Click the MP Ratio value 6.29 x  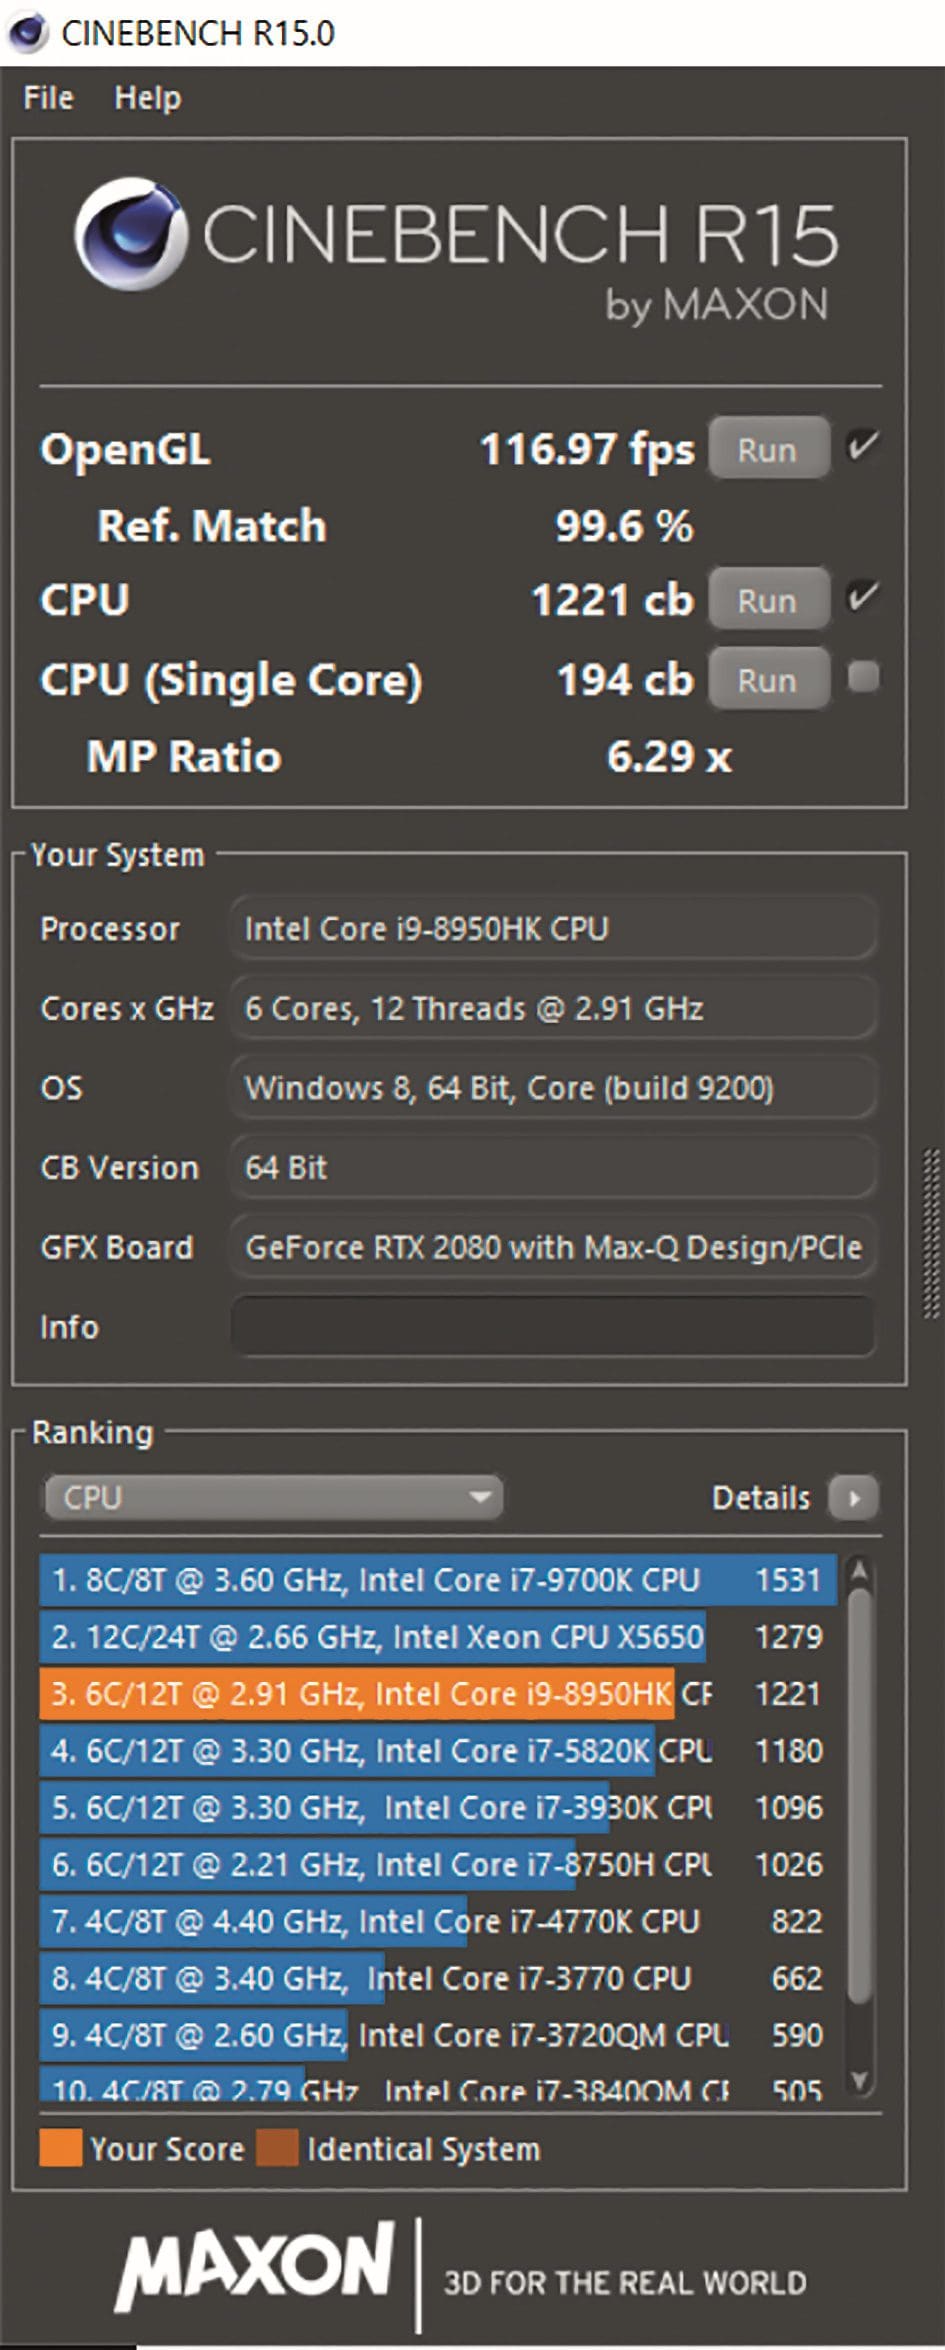669,756
